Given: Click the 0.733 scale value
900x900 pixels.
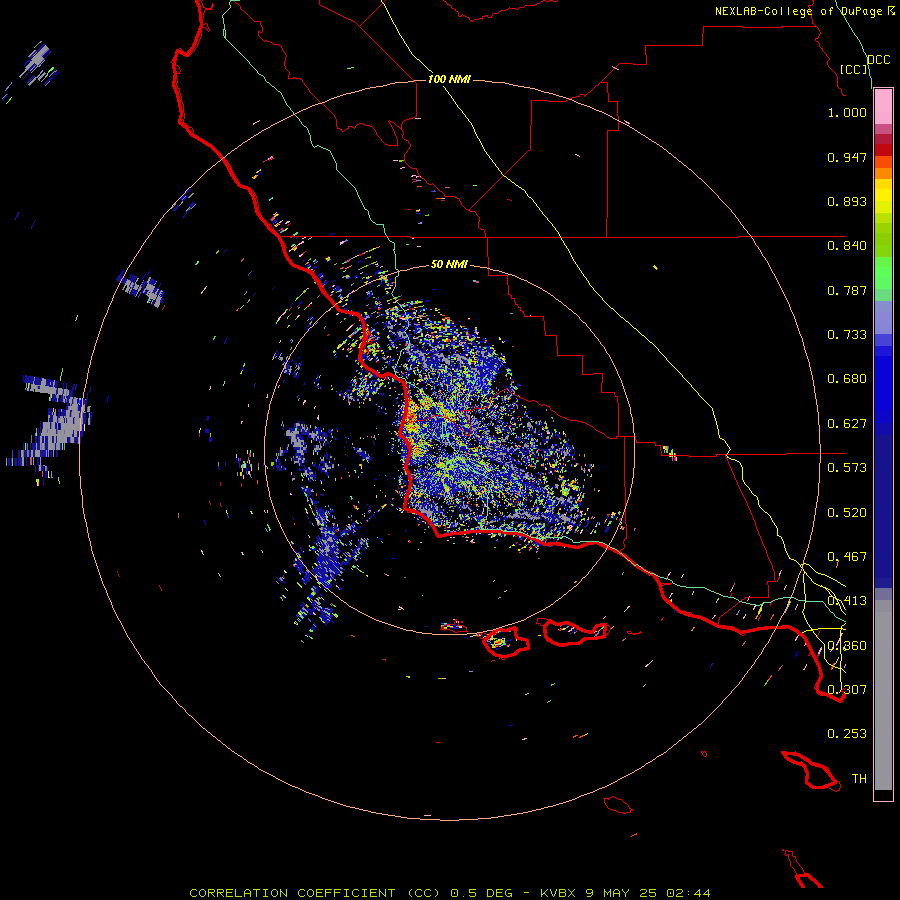Looking at the screenshot, I should click(847, 335).
